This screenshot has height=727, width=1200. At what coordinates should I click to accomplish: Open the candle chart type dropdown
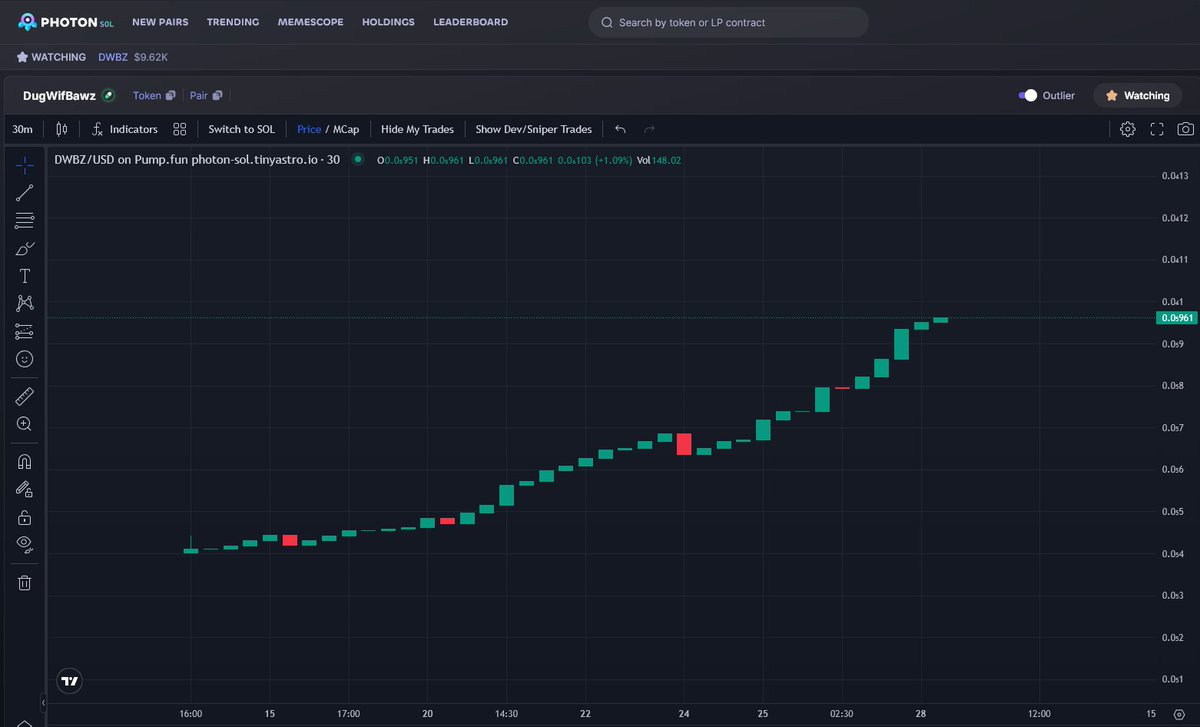tap(62, 129)
